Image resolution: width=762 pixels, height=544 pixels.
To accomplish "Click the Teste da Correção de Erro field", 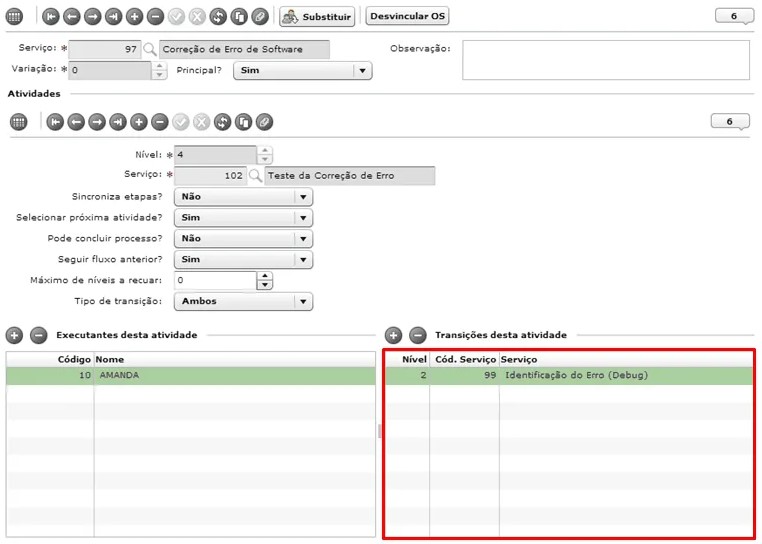I will tap(349, 176).
